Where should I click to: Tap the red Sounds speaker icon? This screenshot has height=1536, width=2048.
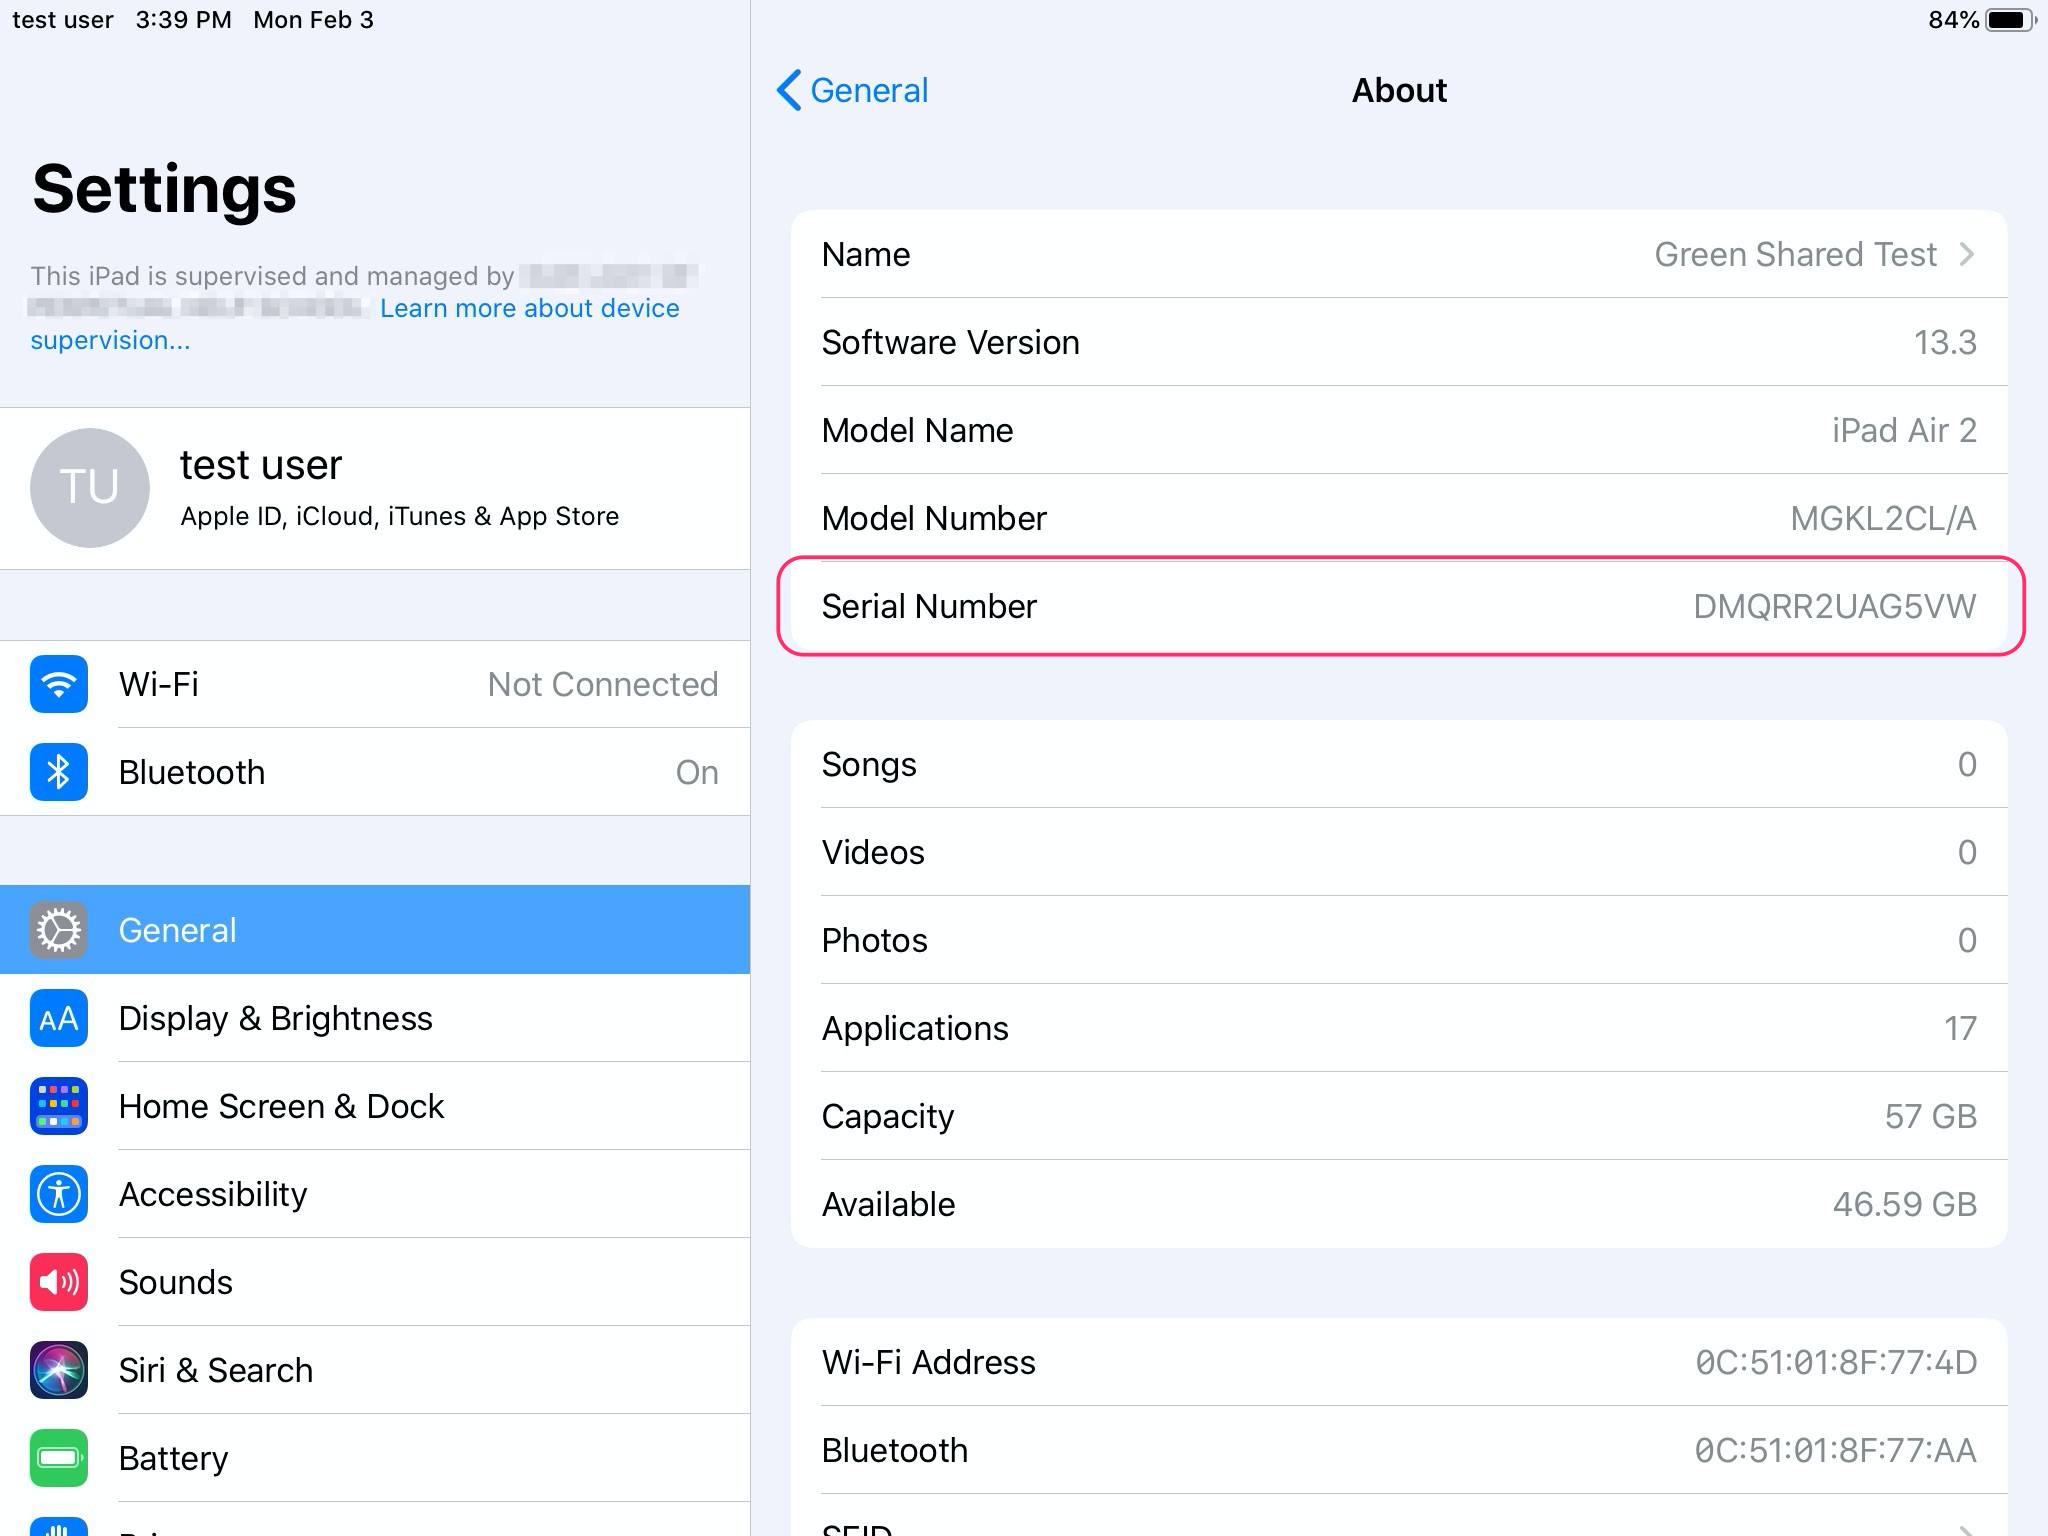click(x=59, y=1282)
